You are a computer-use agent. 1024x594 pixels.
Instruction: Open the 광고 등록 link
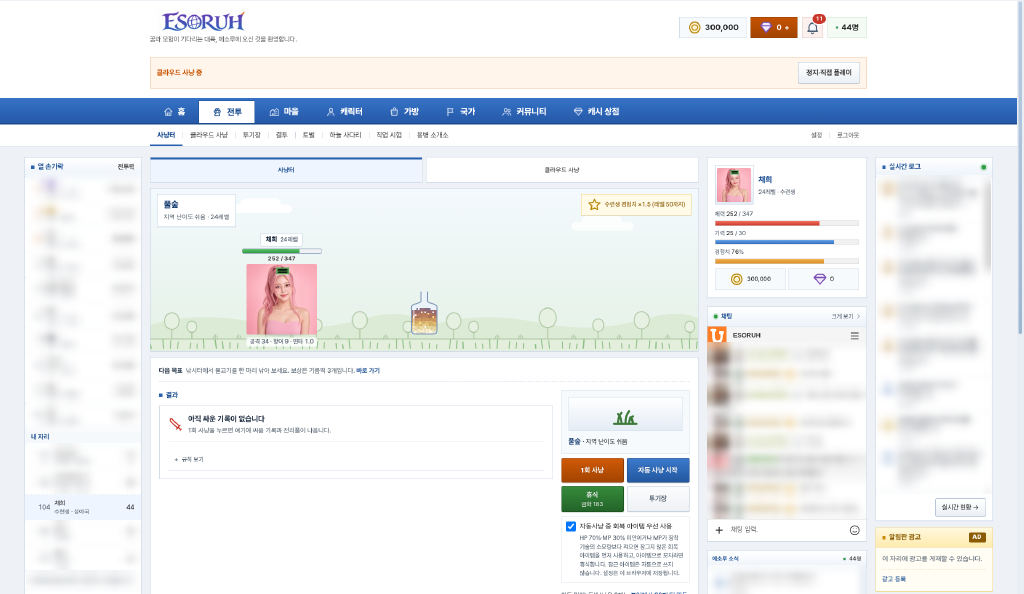(x=893, y=579)
